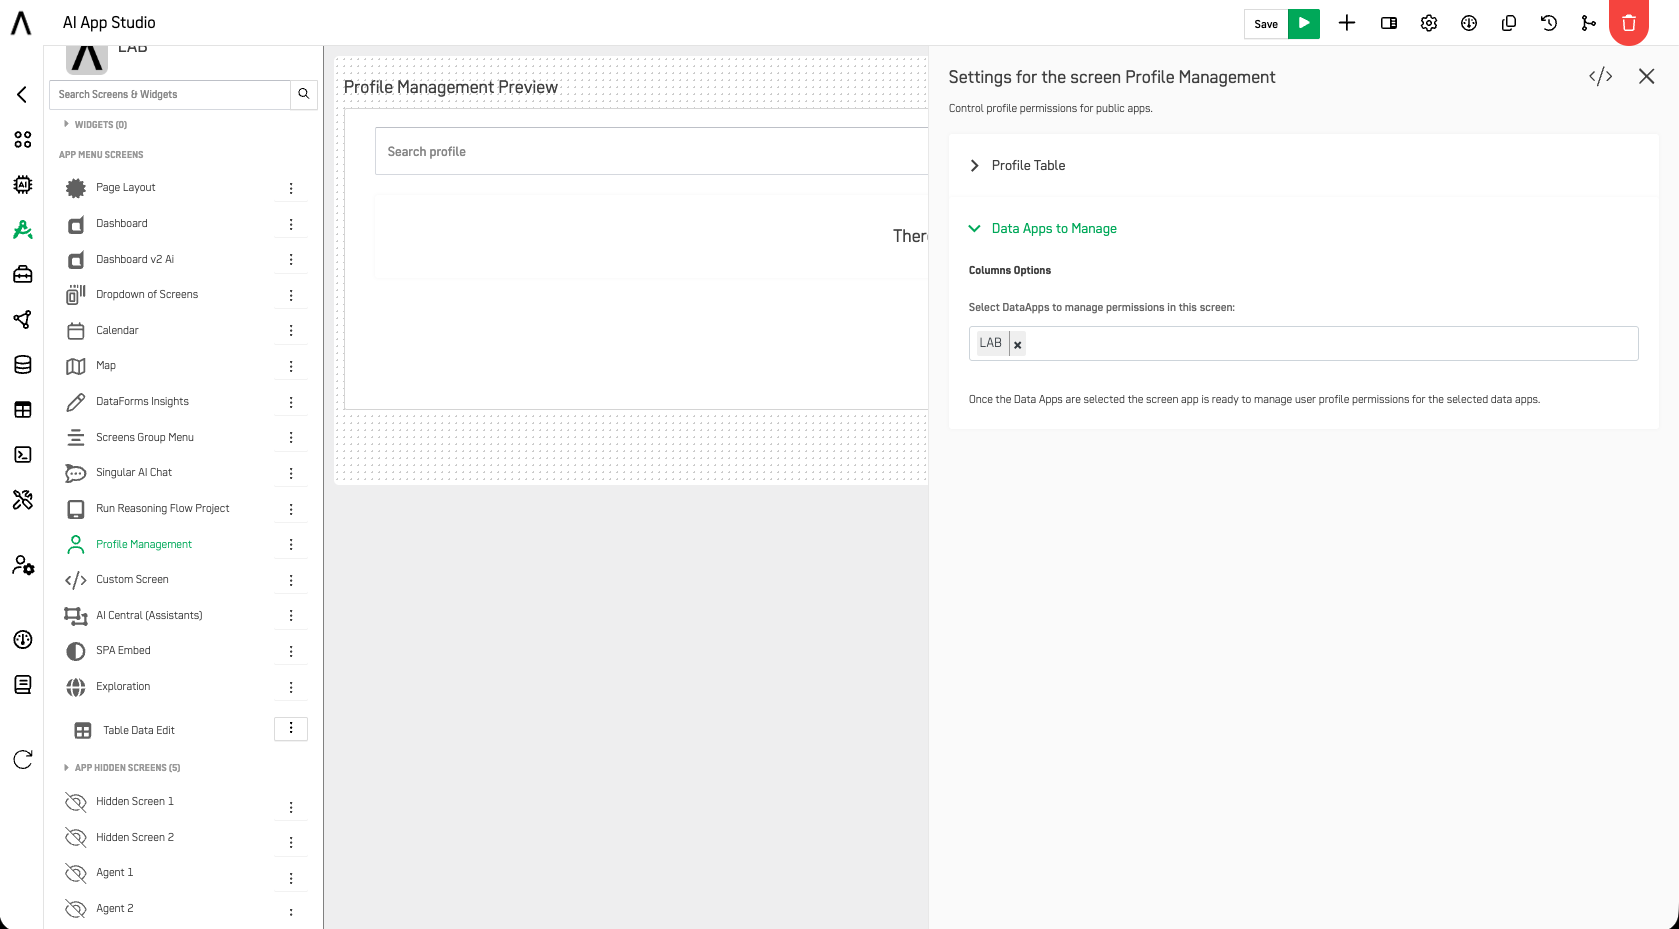Click the A logo in top-left corner
The height and width of the screenshot is (929, 1679).
21,22
